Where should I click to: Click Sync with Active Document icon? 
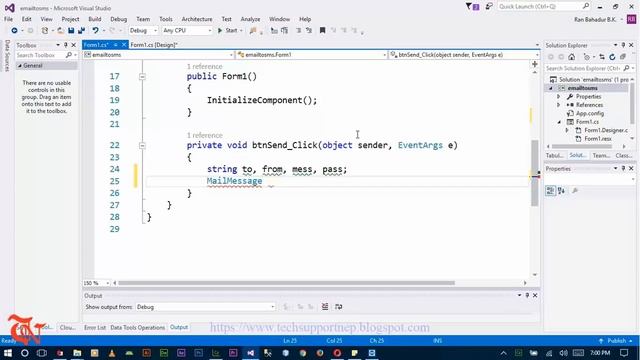point(602,57)
